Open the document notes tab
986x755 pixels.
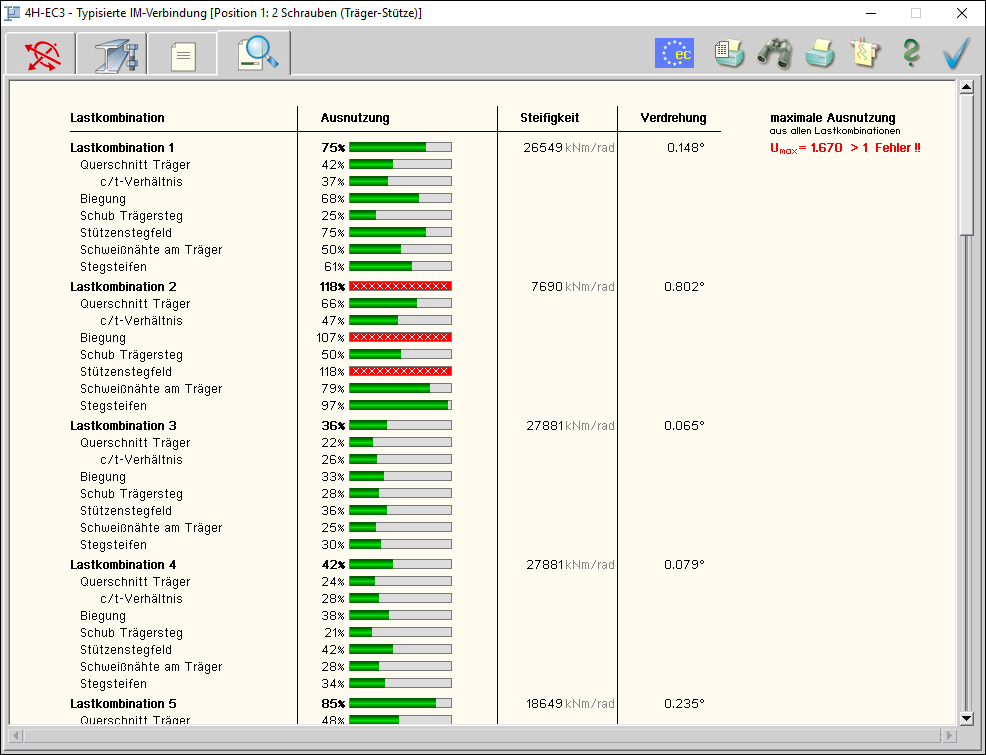[182, 54]
